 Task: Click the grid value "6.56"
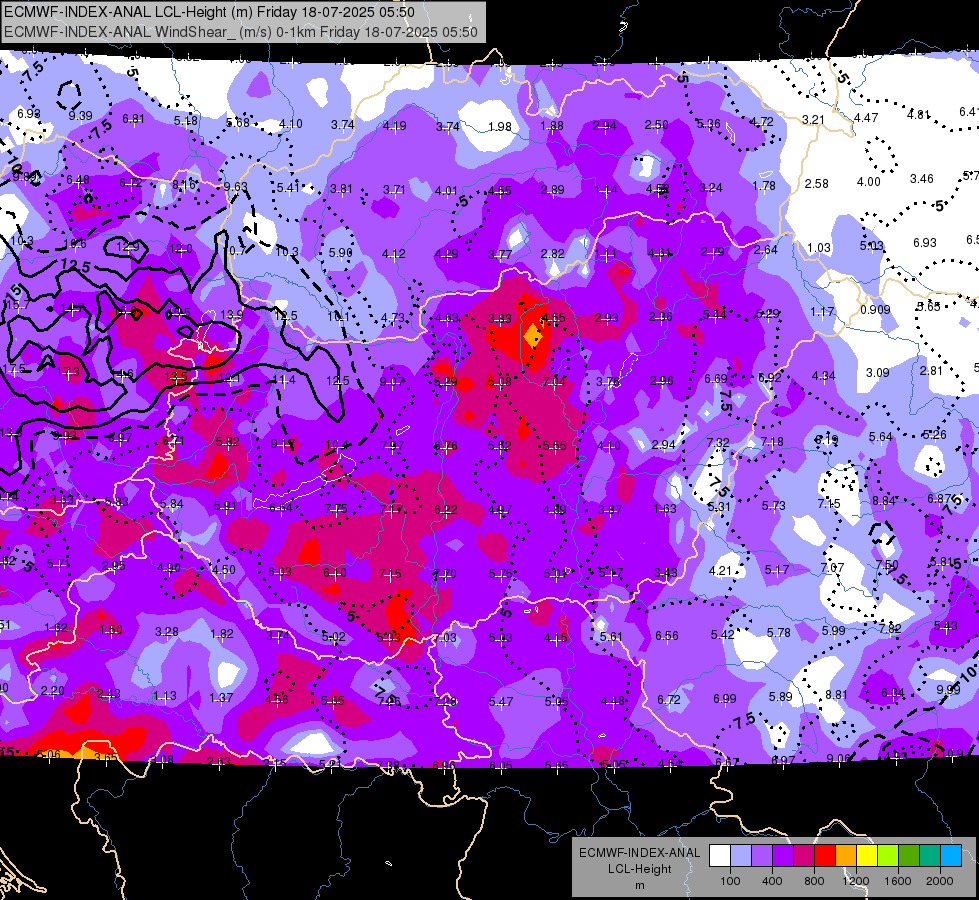(667, 636)
